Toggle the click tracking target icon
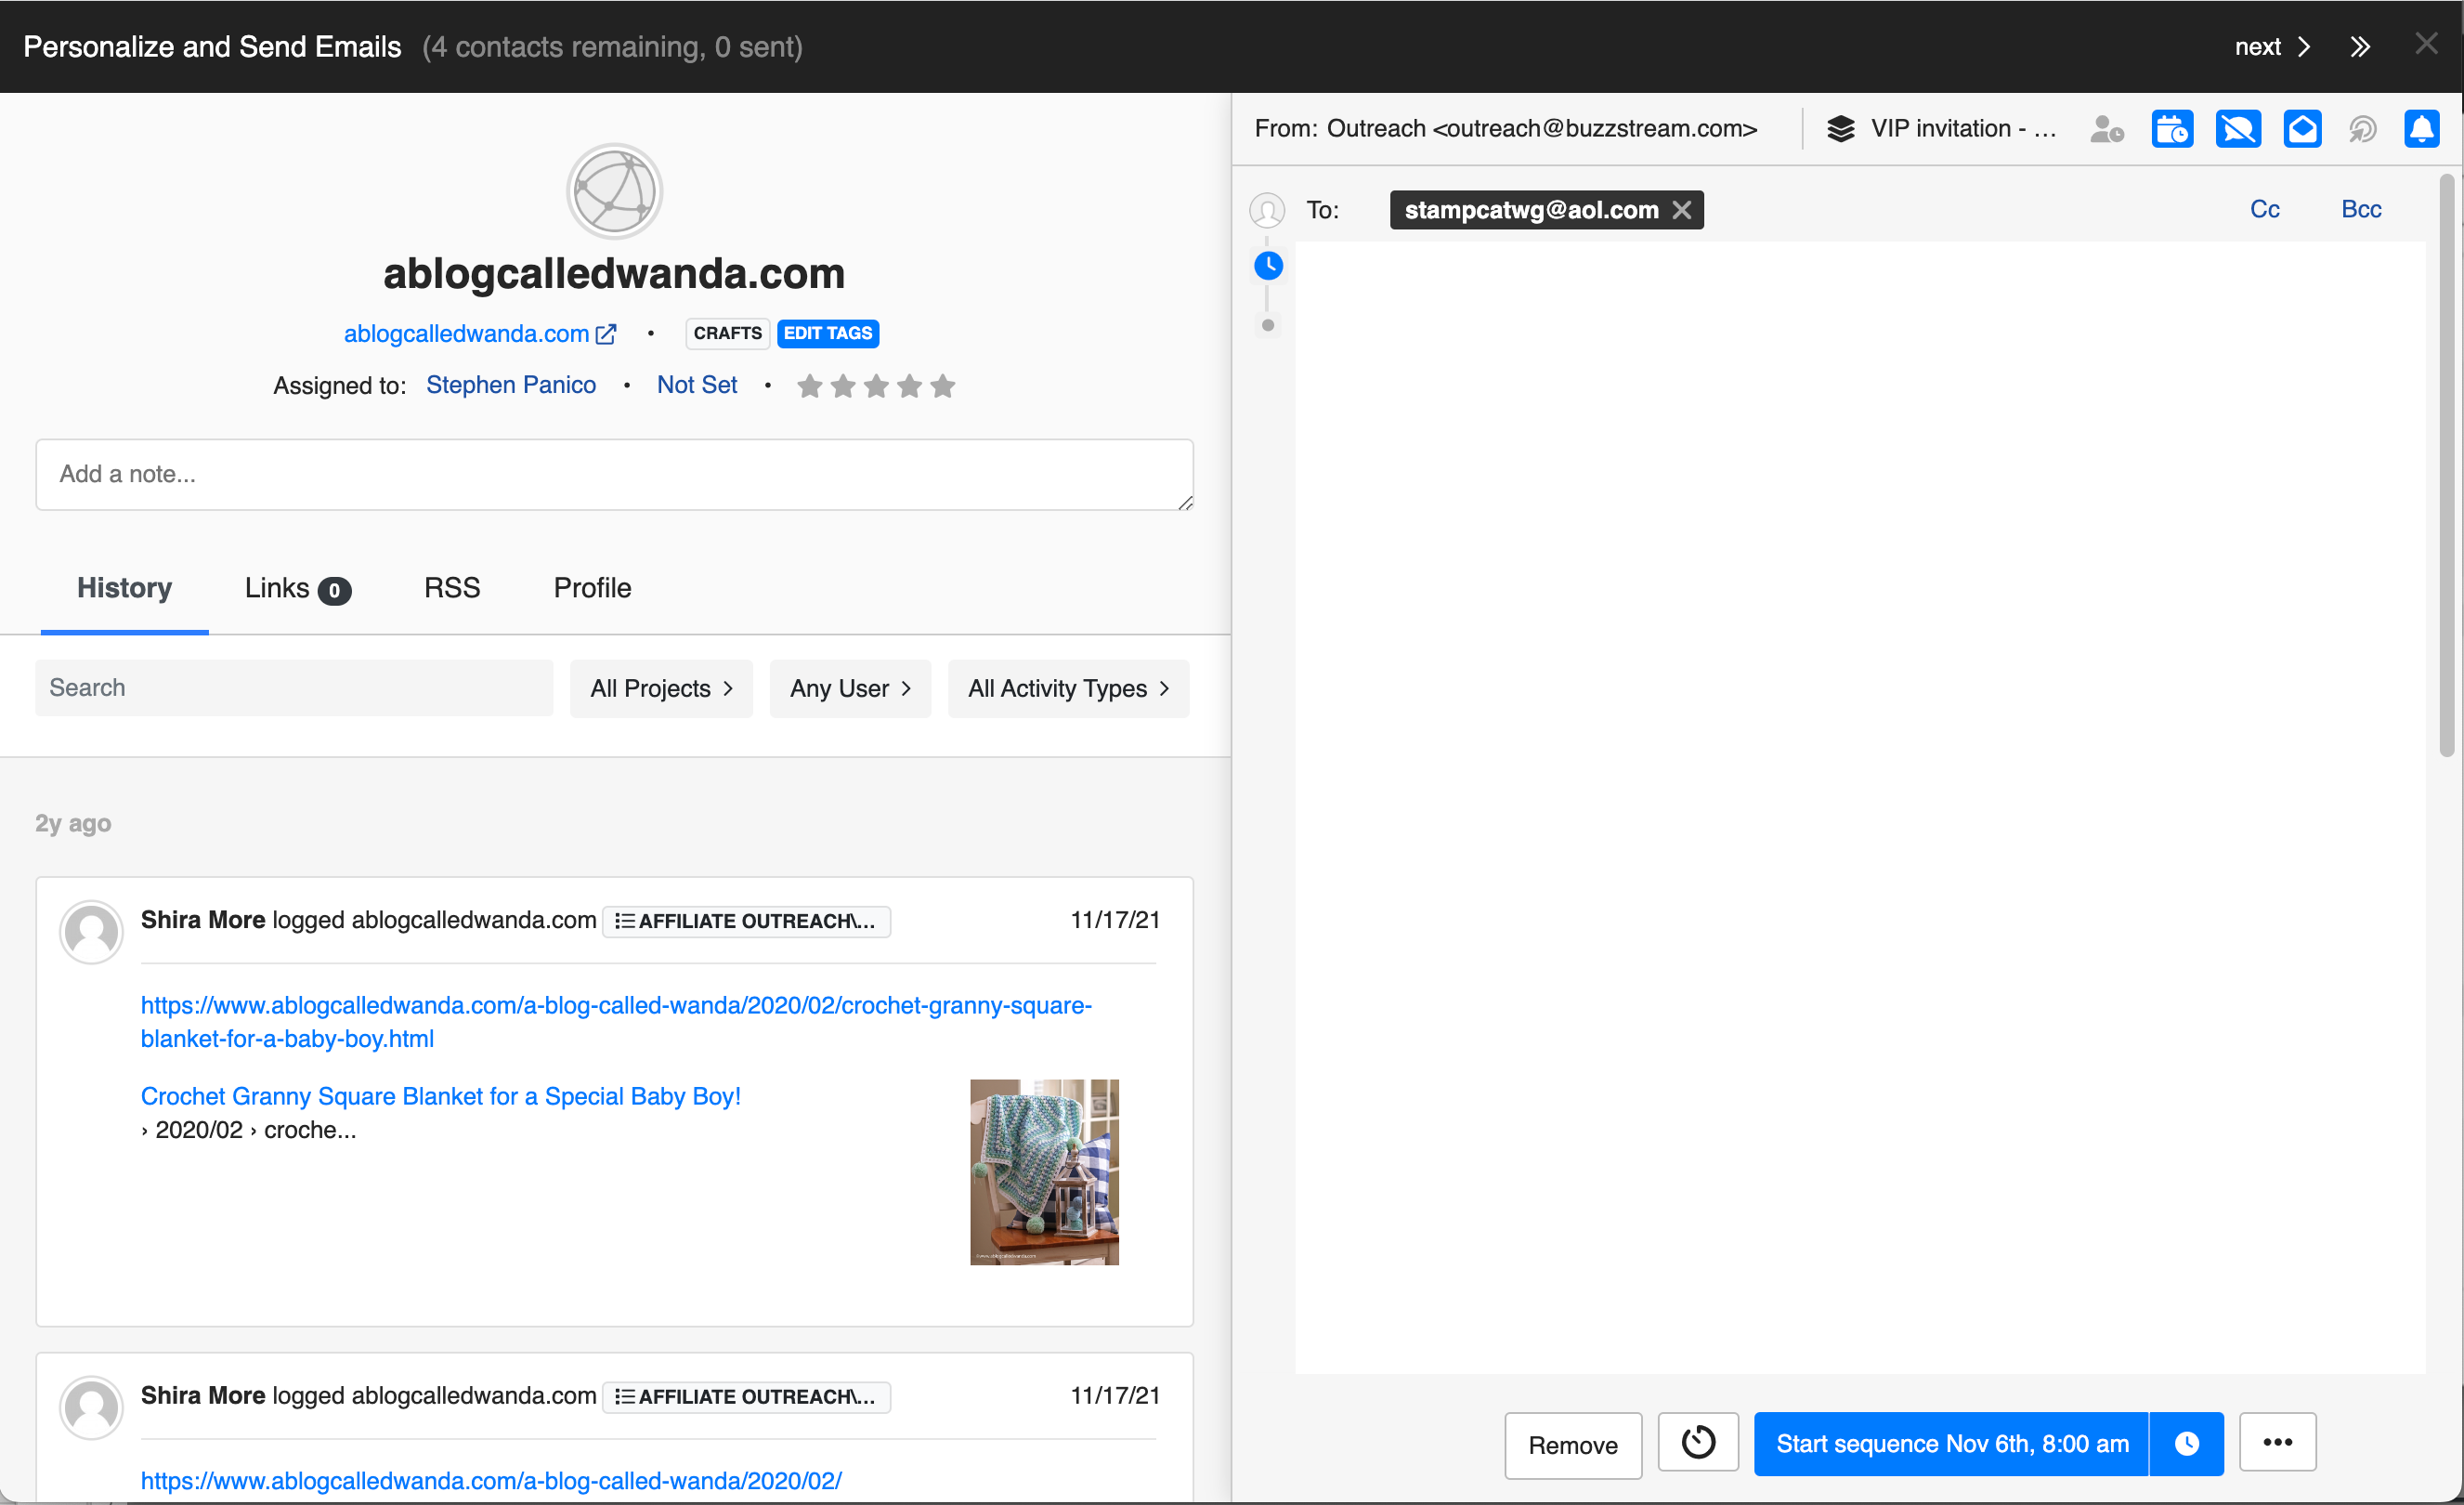Image resolution: width=2464 pixels, height=1505 pixels. [2362, 129]
